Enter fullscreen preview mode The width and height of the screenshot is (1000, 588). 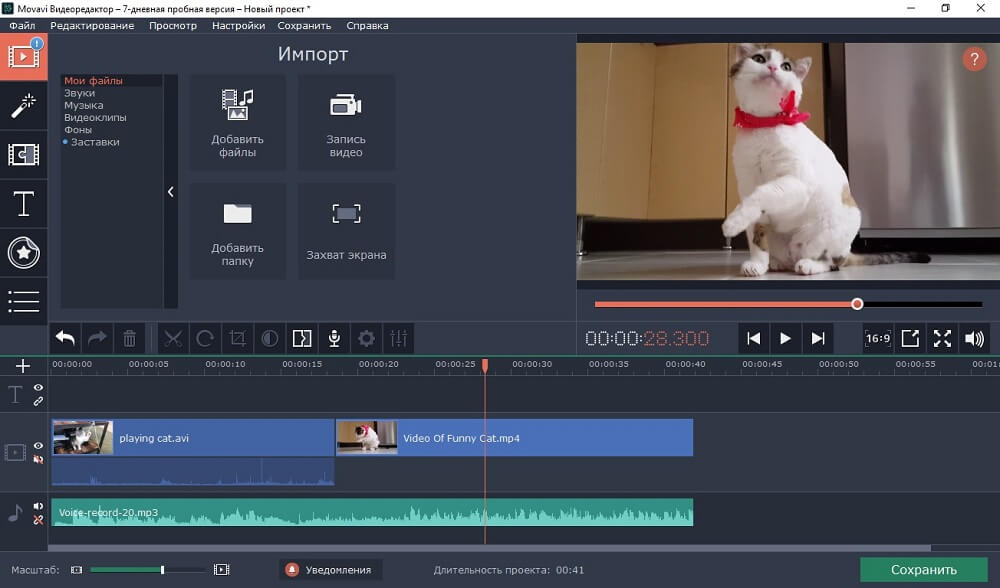pyautogui.click(x=942, y=338)
